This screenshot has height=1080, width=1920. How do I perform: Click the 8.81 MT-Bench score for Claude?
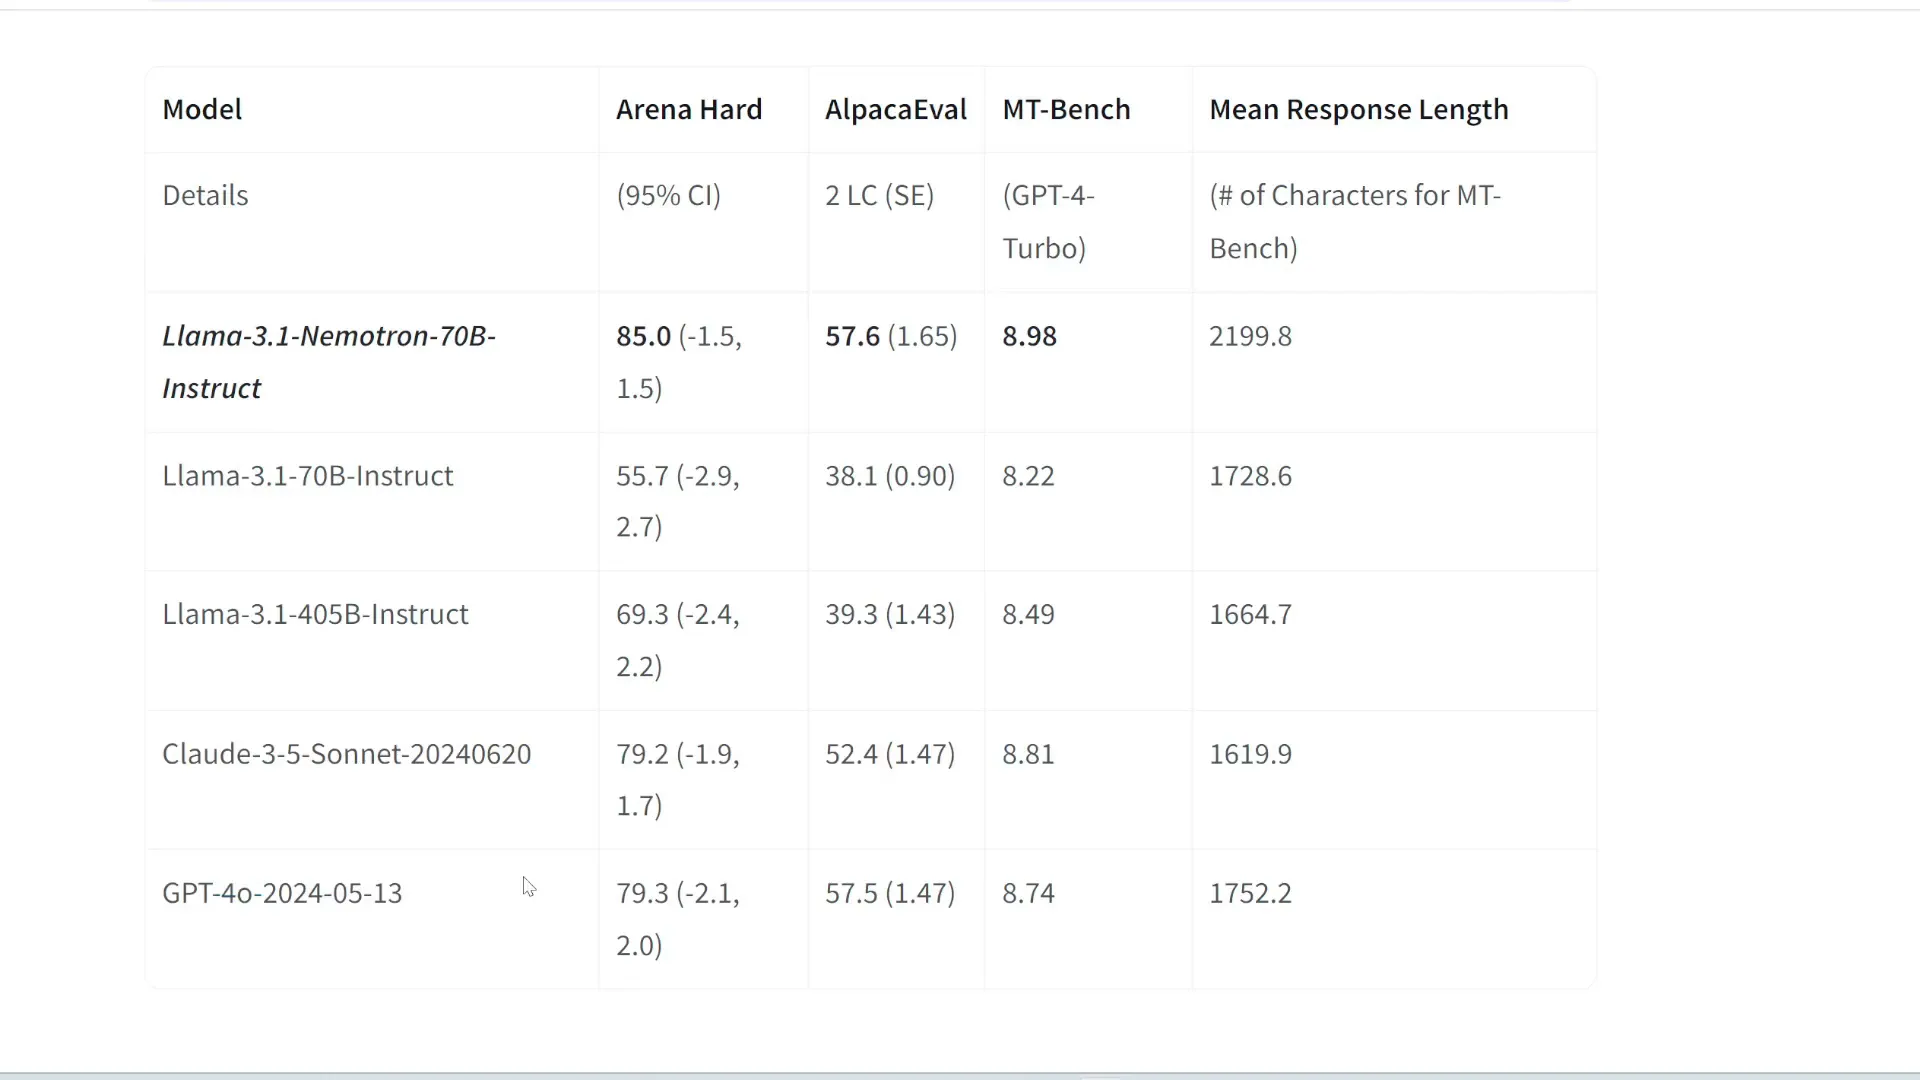1028,754
